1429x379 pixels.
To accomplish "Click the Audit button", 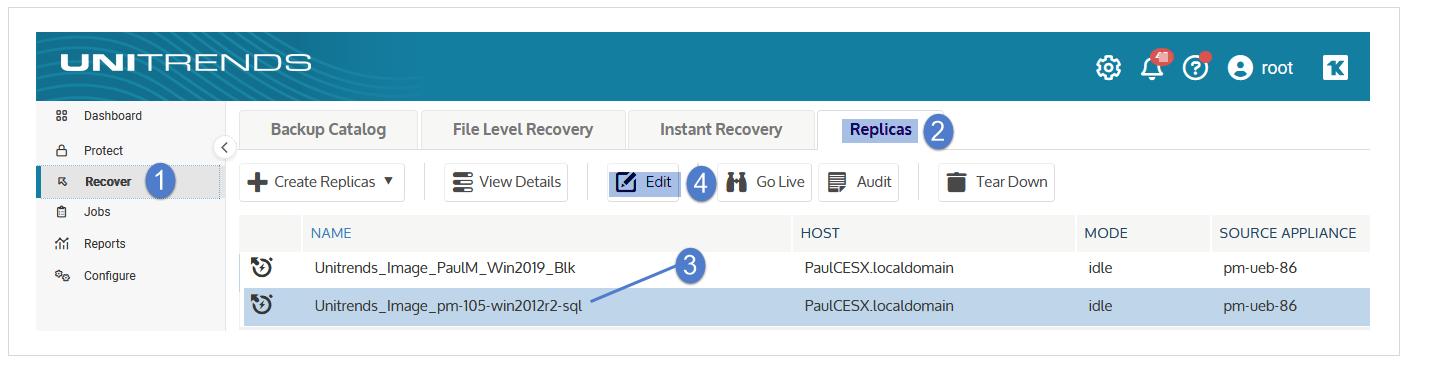I will pyautogui.click(x=858, y=182).
